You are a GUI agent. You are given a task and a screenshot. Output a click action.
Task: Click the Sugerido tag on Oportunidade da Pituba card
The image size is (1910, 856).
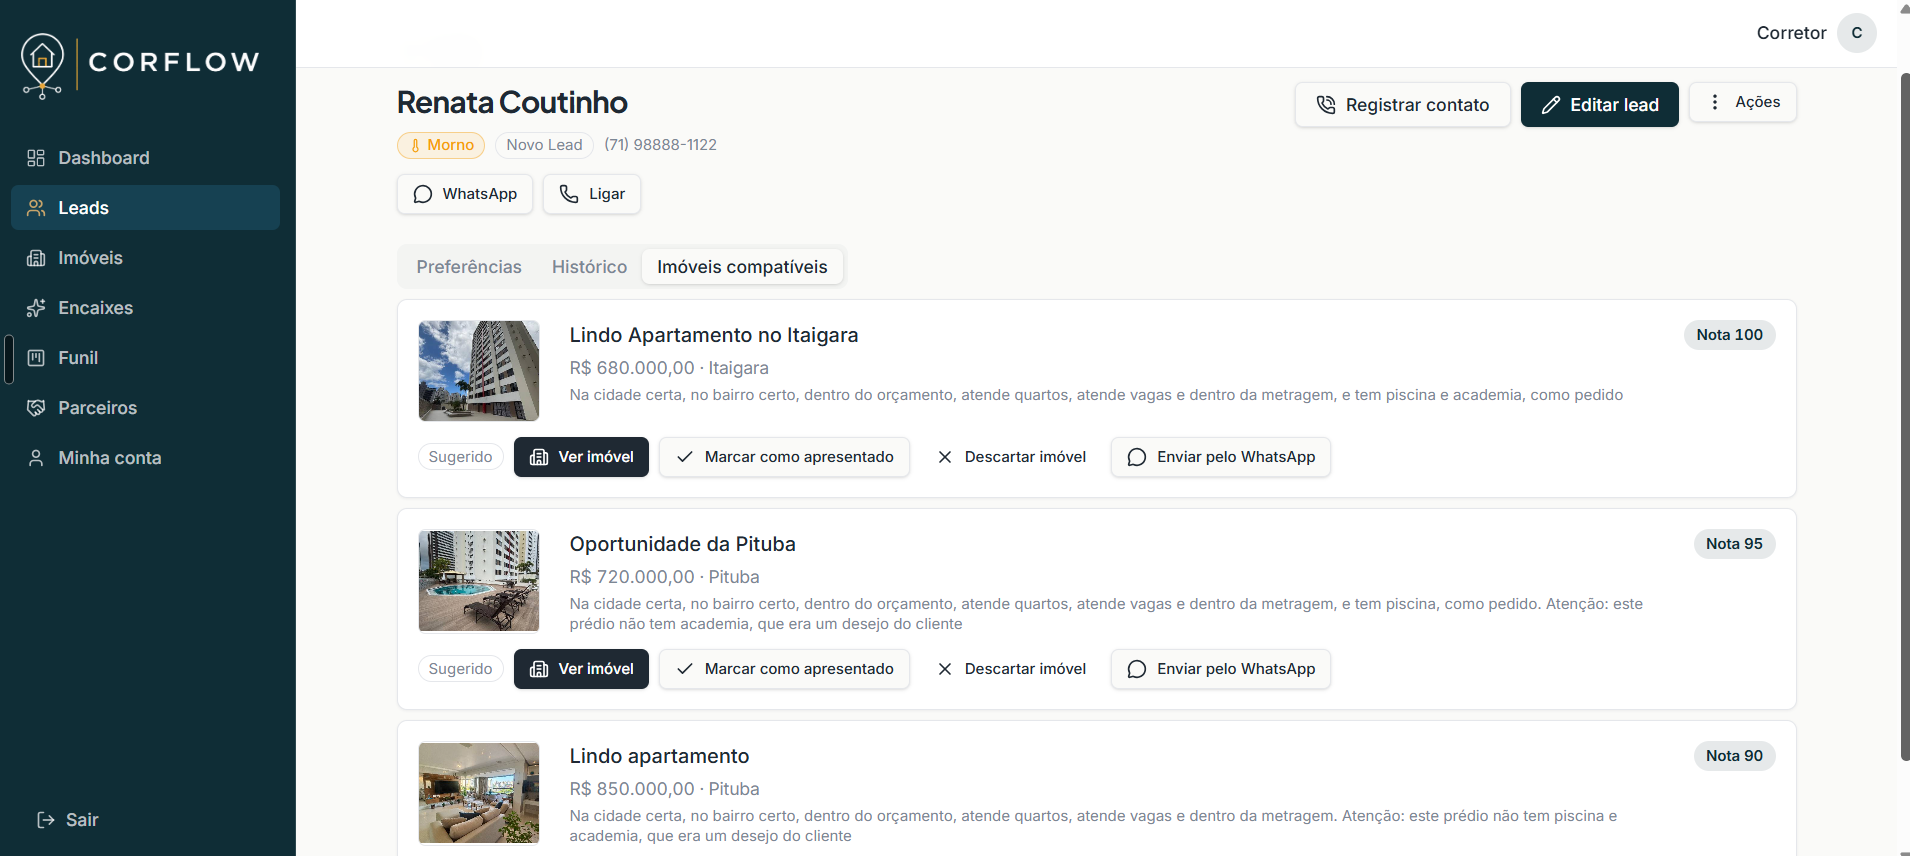(460, 669)
